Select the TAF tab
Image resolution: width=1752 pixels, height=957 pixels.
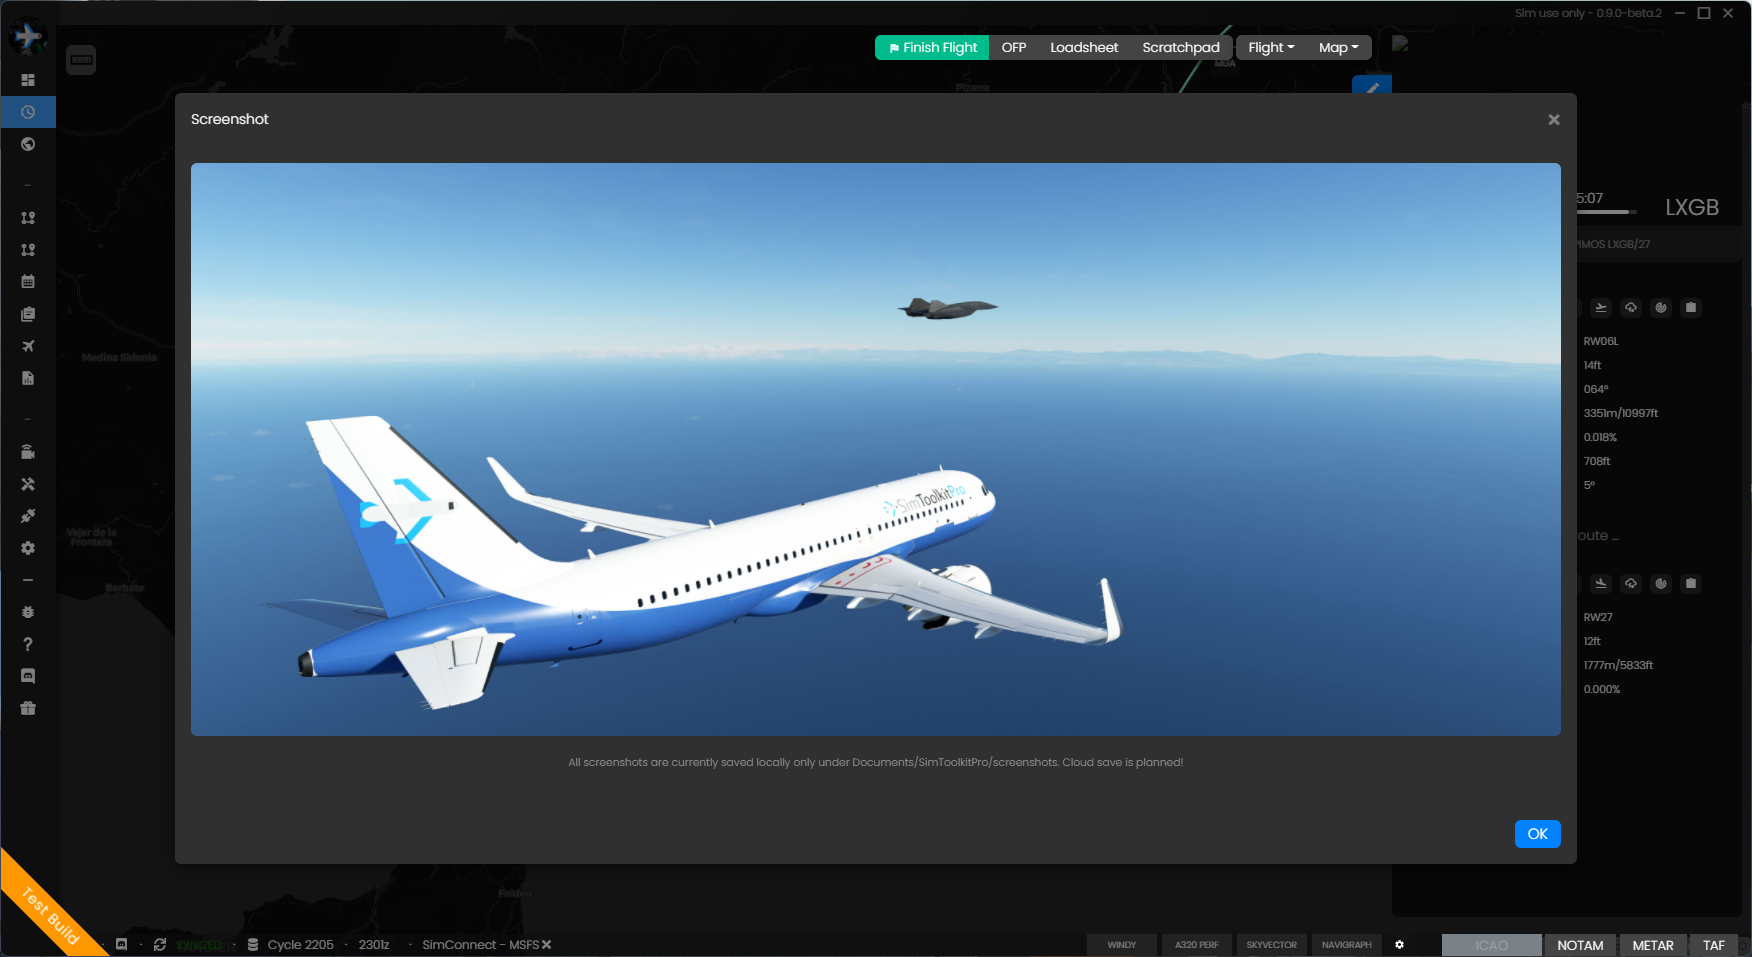coord(1714,945)
